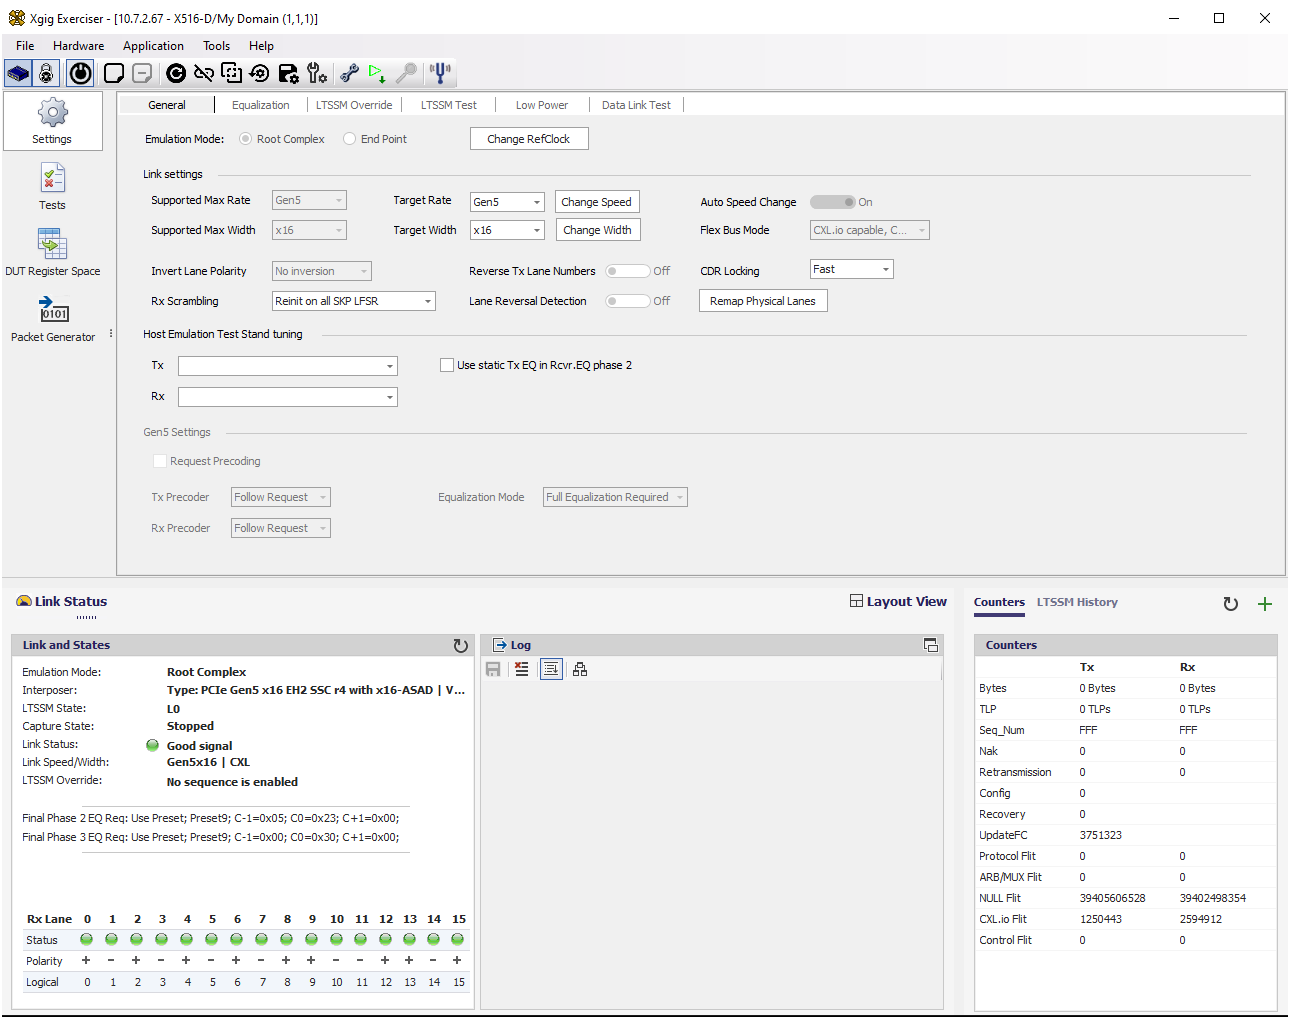Click the green plus icon in Counters

[x=1265, y=604]
